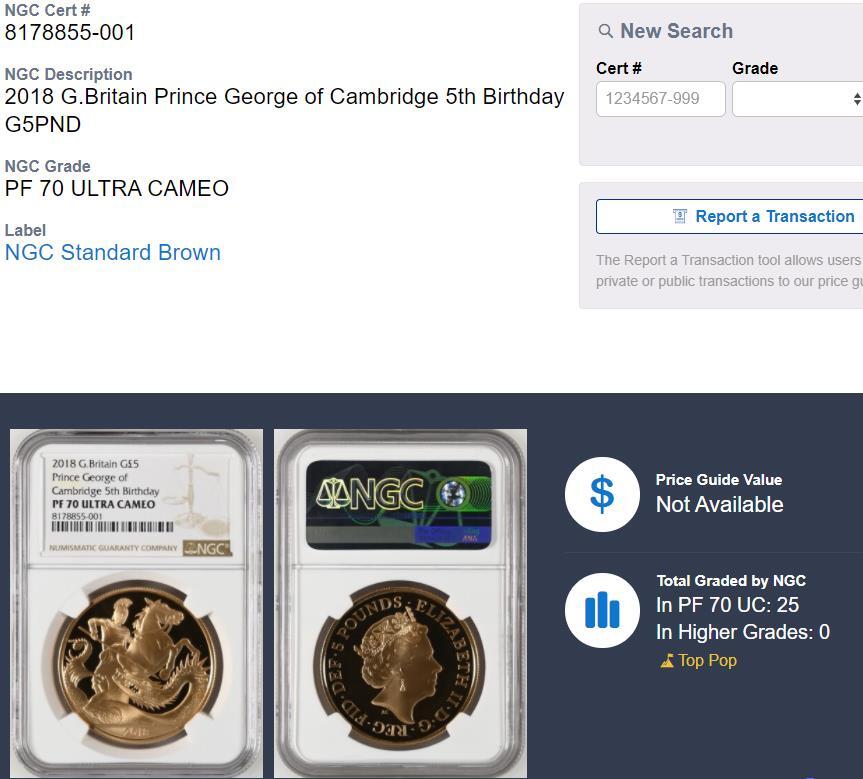Click the NGC logo on slab label

point(207,548)
